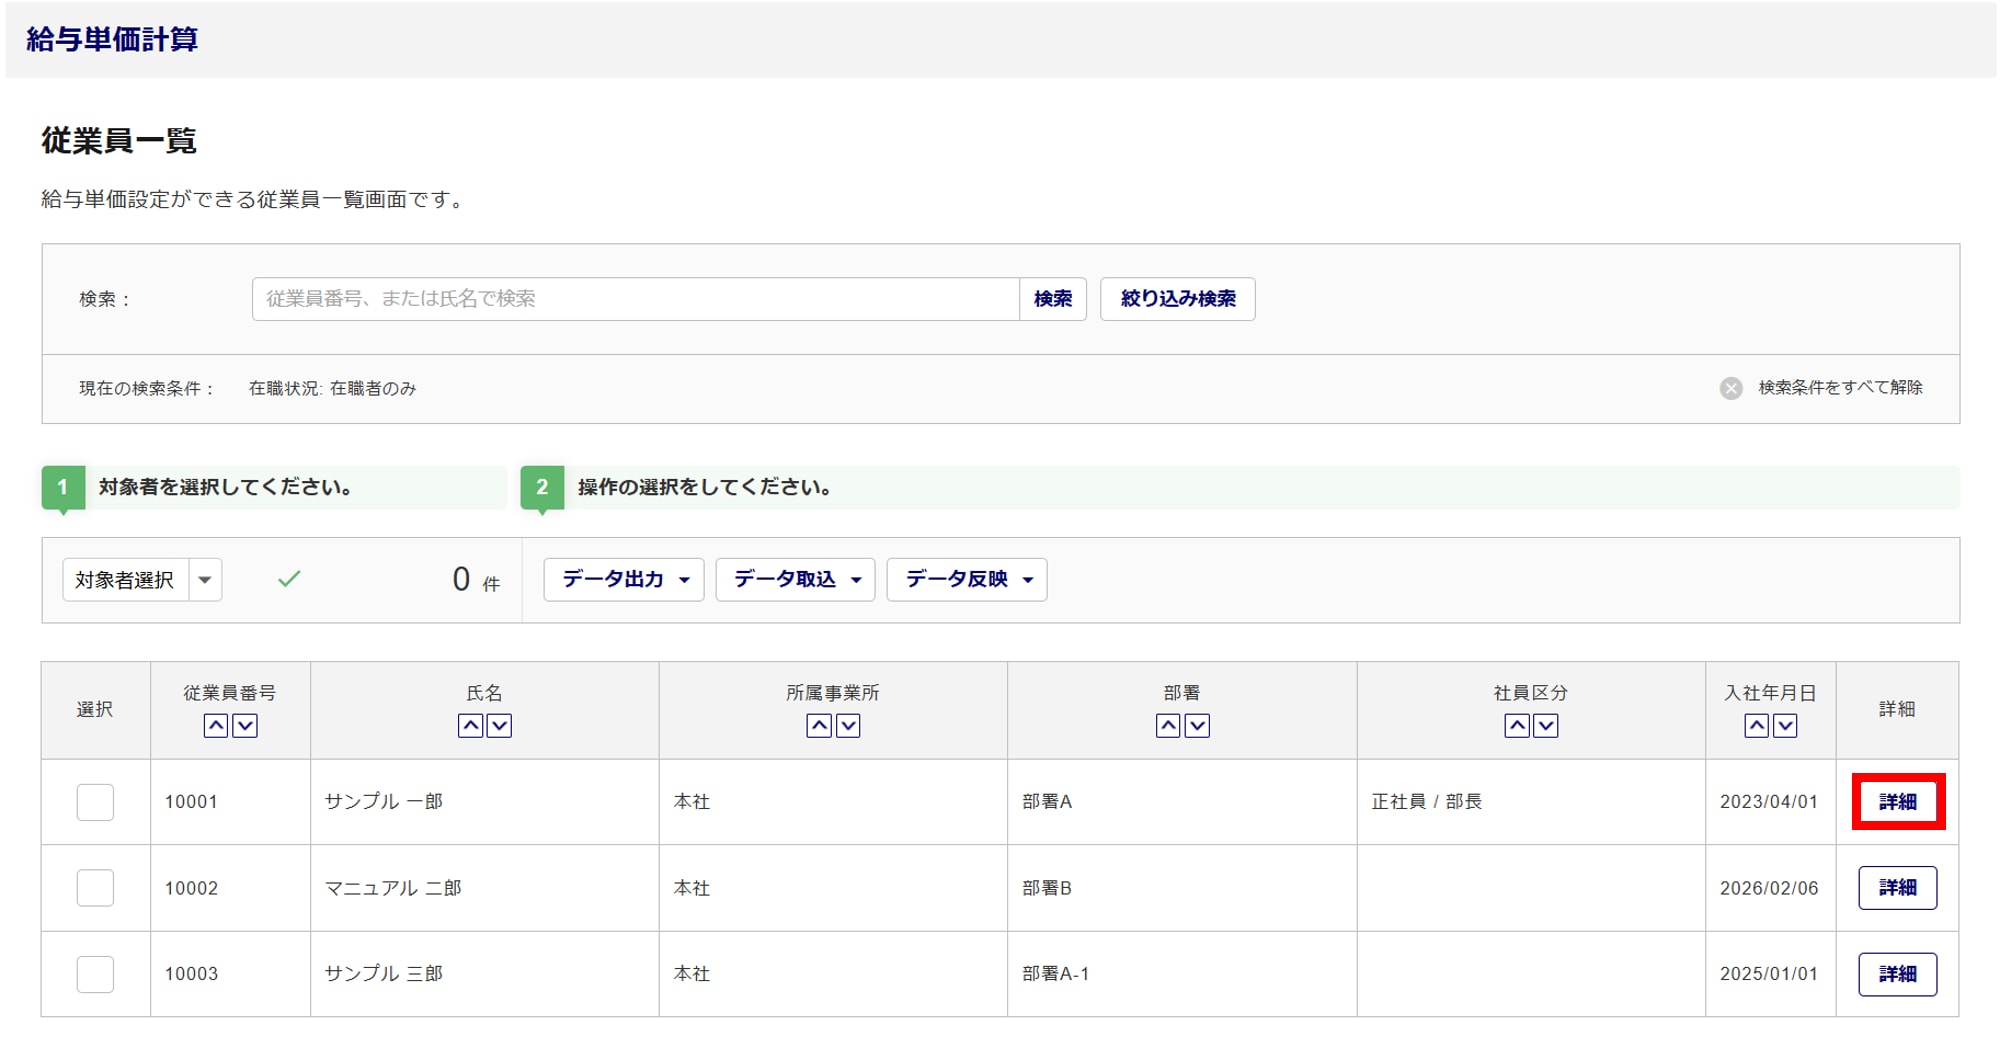Sort 社員区分 column descending
The image size is (2000, 1048).
click(1546, 726)
